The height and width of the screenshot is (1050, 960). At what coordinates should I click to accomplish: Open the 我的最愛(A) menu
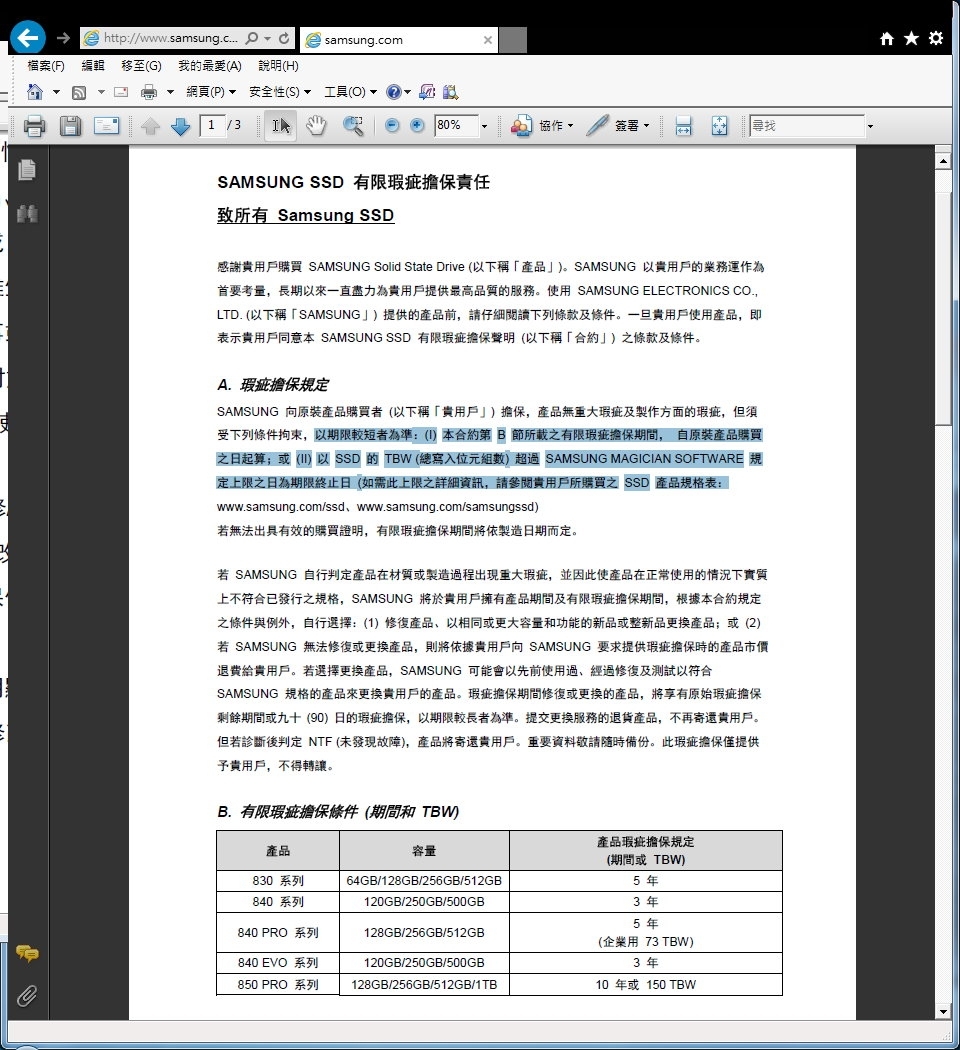pyautogui.click(x=210, y=66)
